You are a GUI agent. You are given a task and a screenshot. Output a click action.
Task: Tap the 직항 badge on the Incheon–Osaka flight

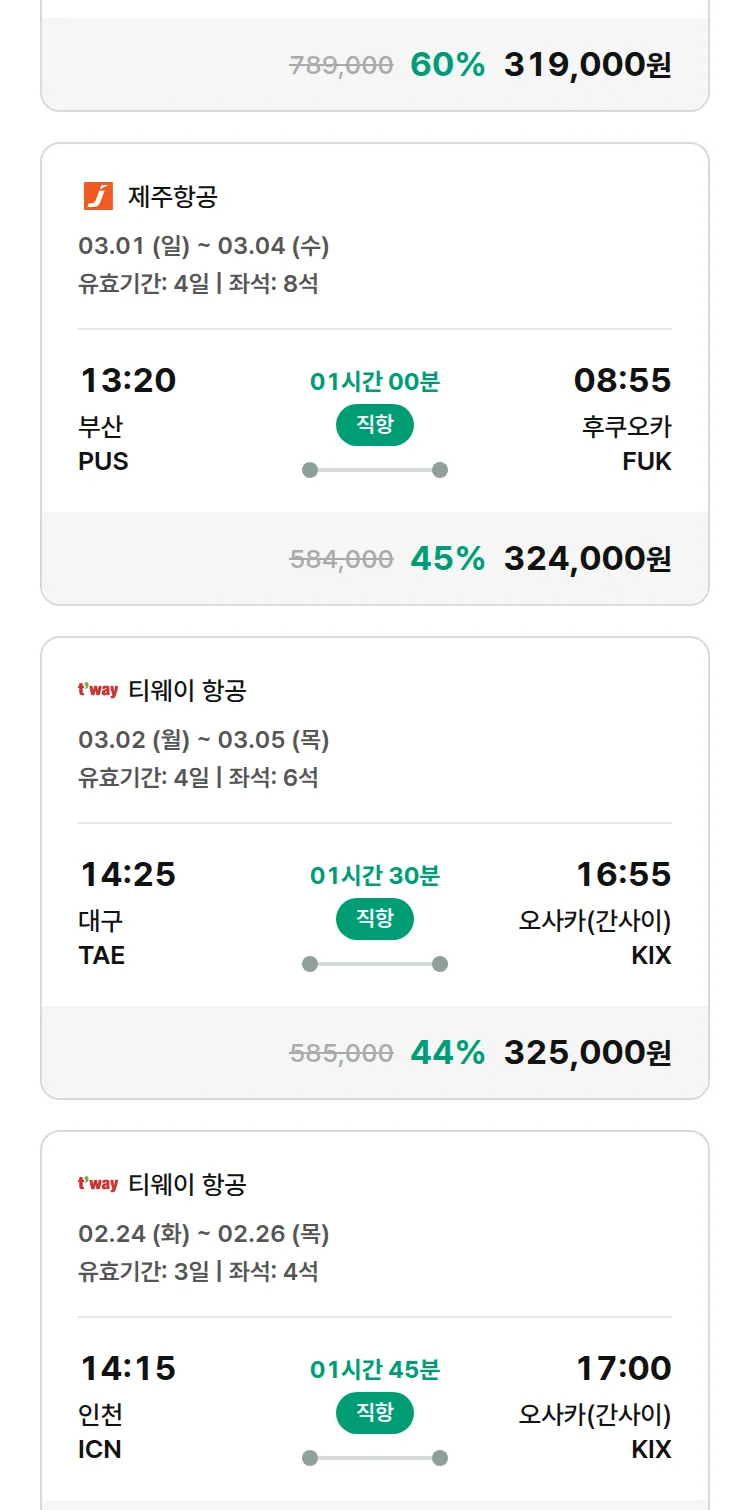click(x=374, y=1413)
